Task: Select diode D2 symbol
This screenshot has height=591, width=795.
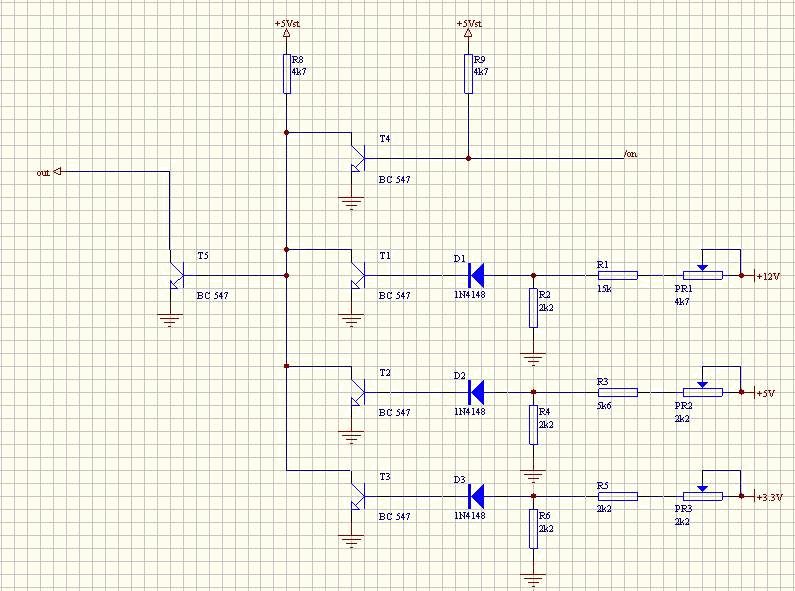Action: (476, 393)
